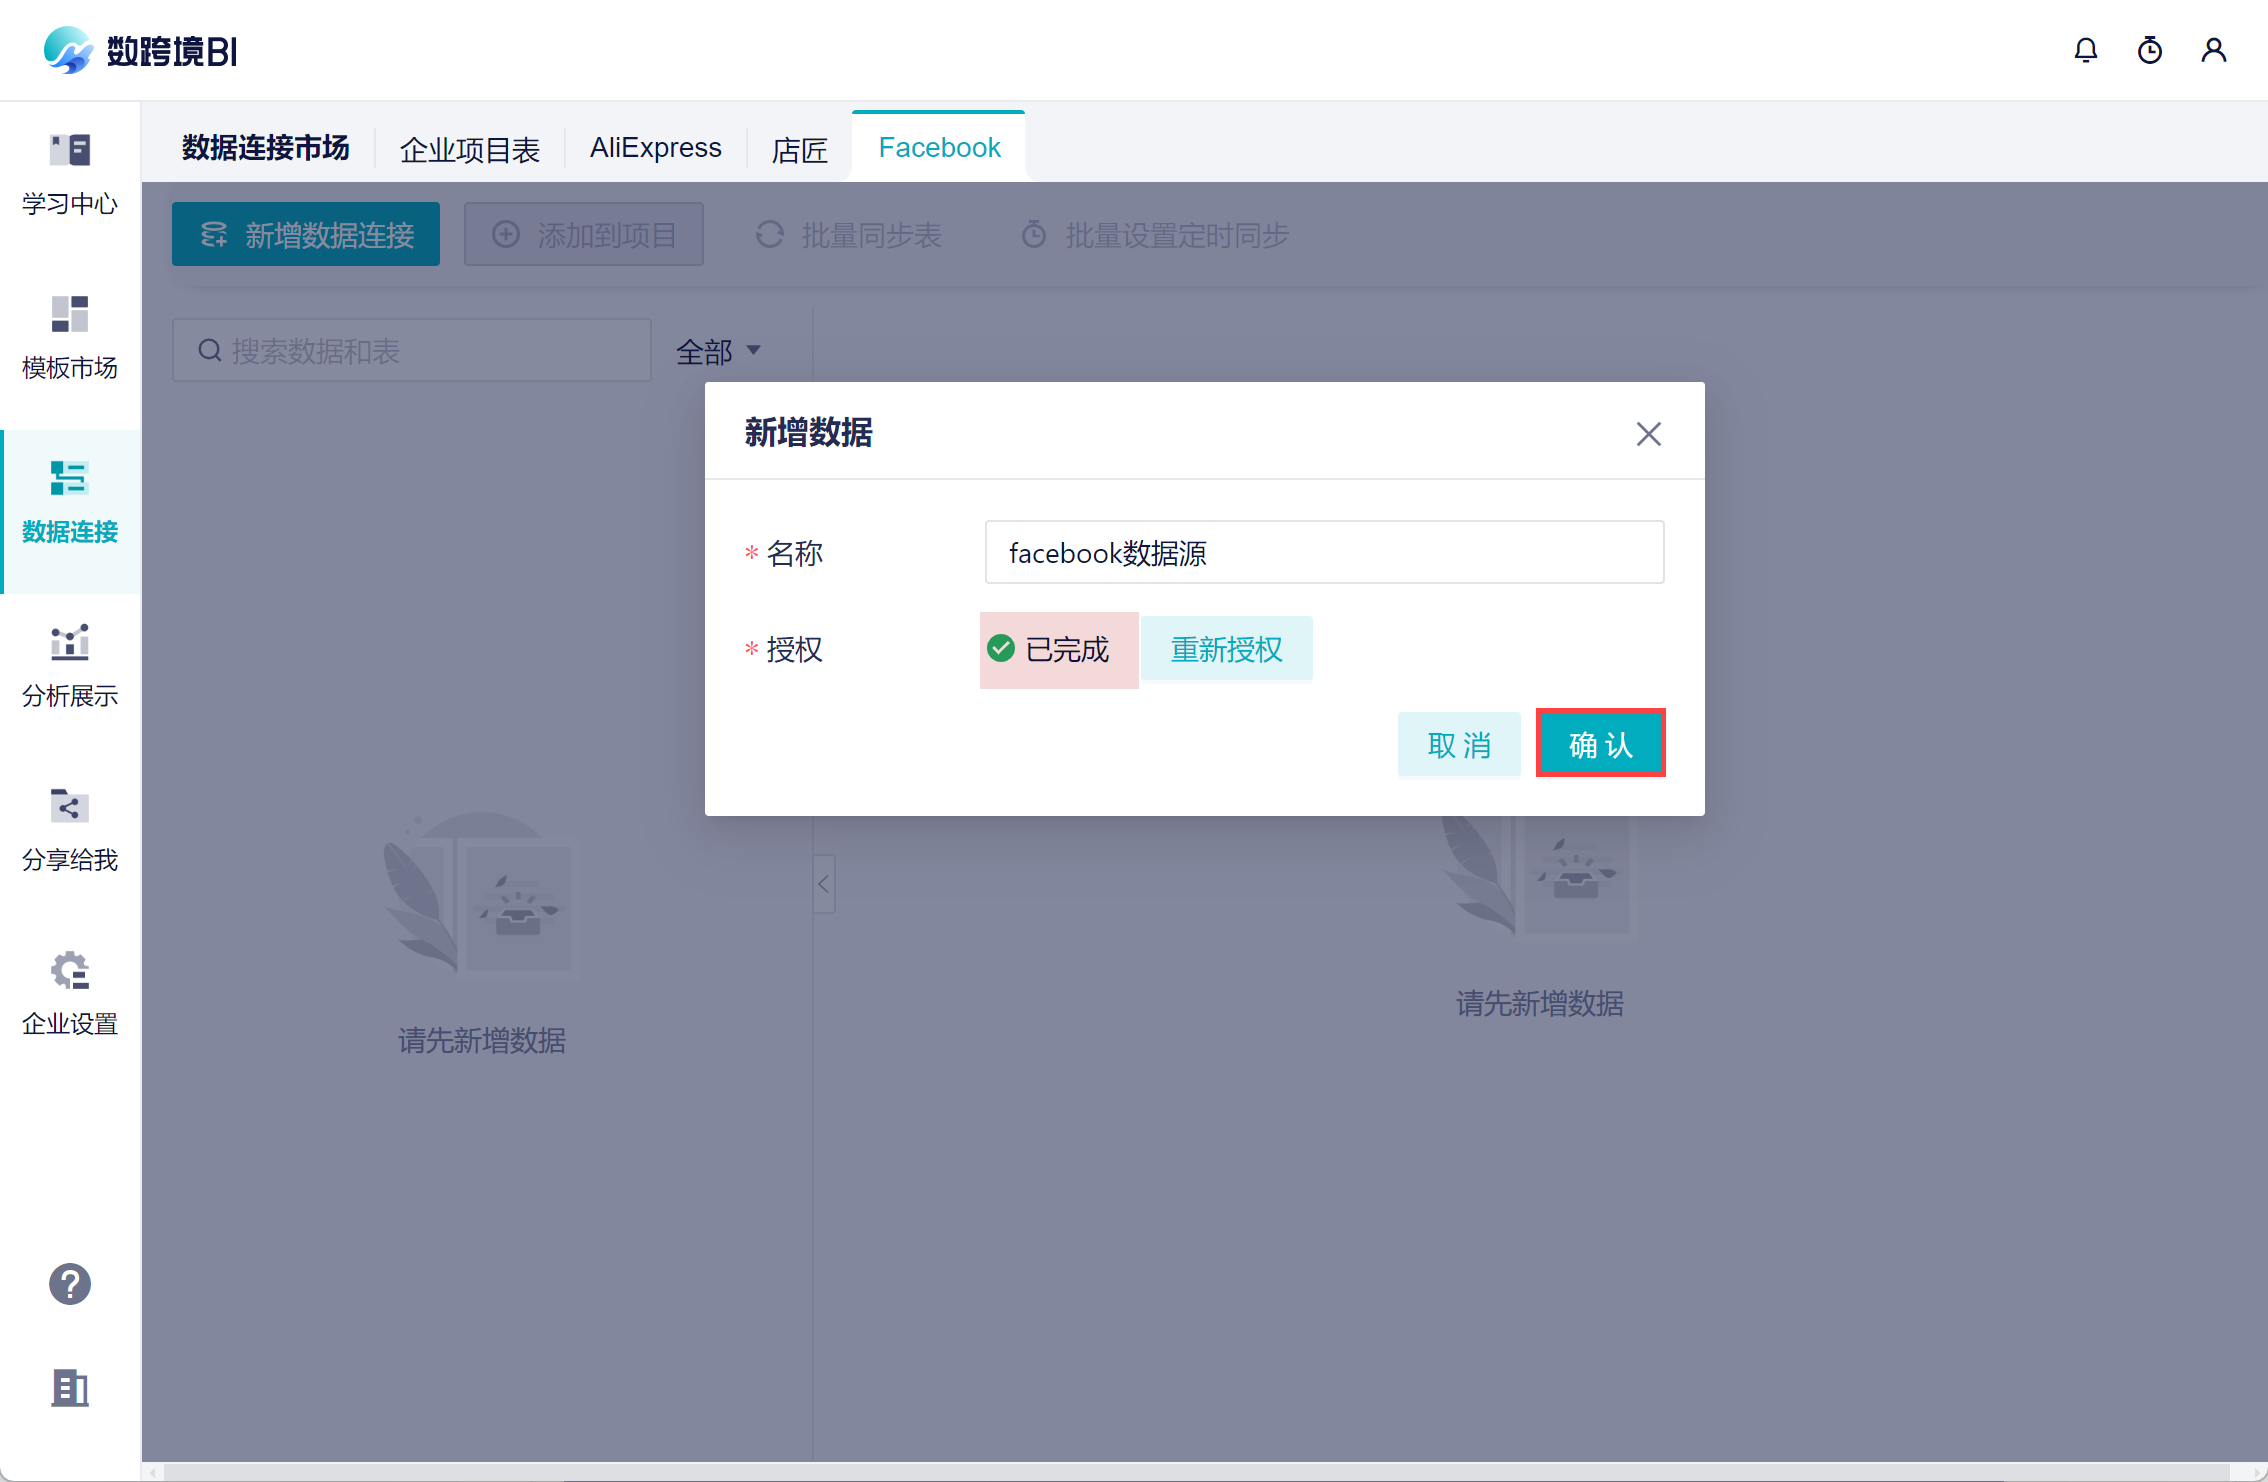Open the 学习中心 sidebar icon
The height and width of the screenshot is (1482, 2268).
tap(69, 151)
